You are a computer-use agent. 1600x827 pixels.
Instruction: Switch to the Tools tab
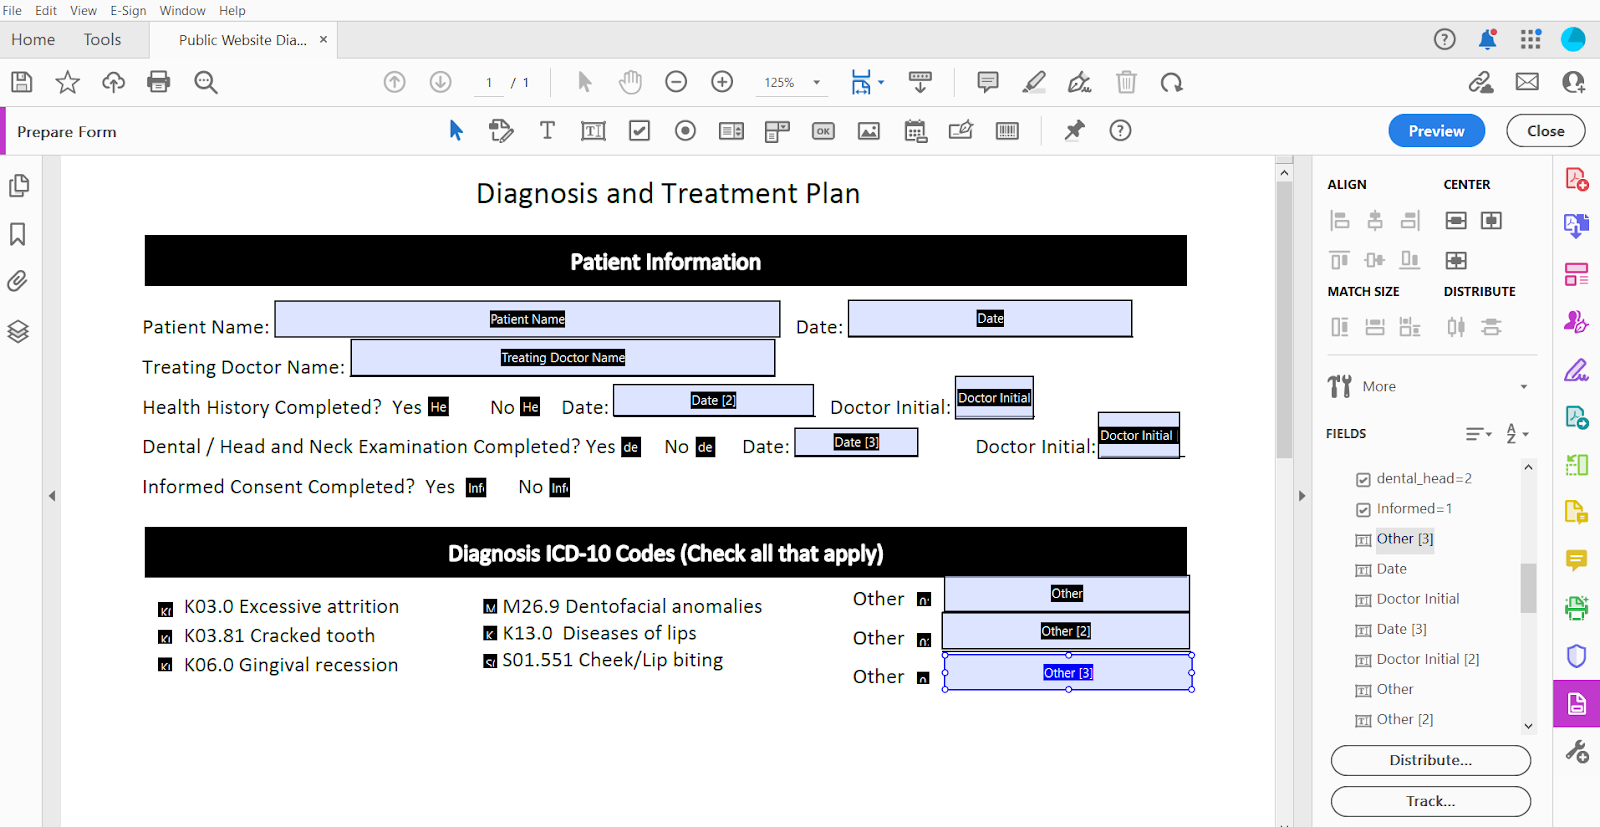point(102,40)
